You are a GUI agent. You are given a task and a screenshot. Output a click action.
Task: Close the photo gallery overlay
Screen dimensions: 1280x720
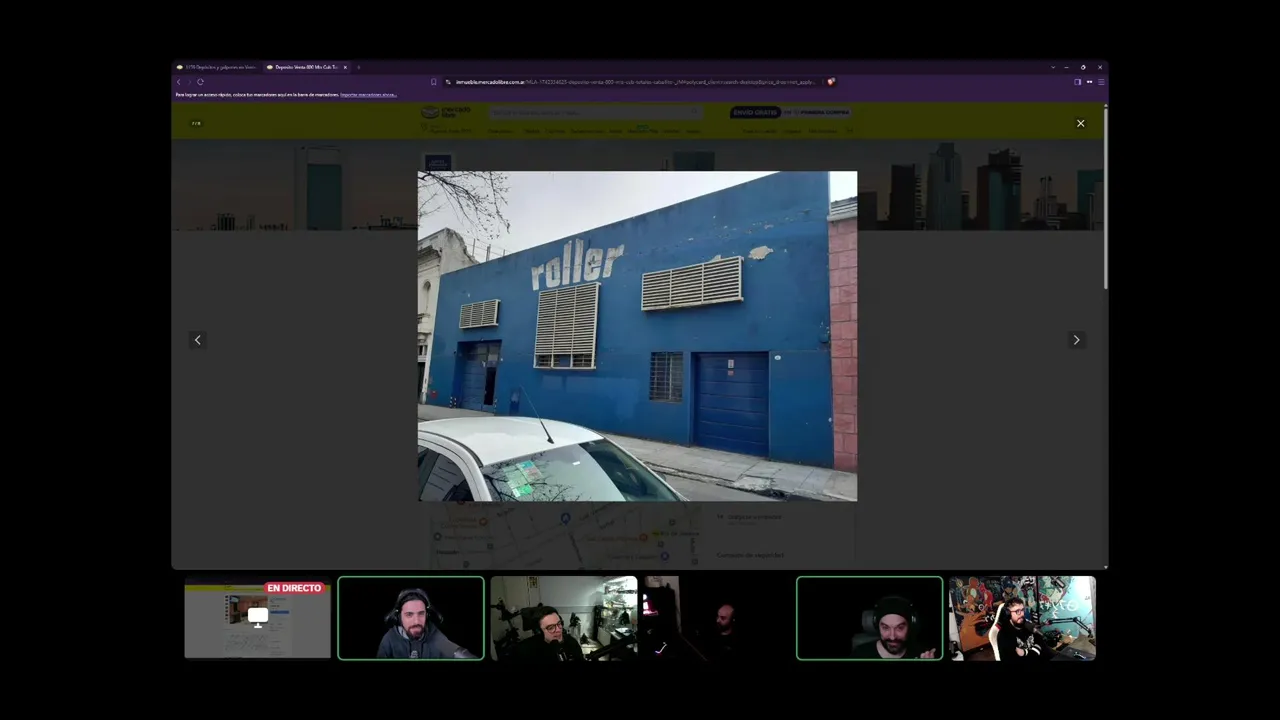(1080, 123)
